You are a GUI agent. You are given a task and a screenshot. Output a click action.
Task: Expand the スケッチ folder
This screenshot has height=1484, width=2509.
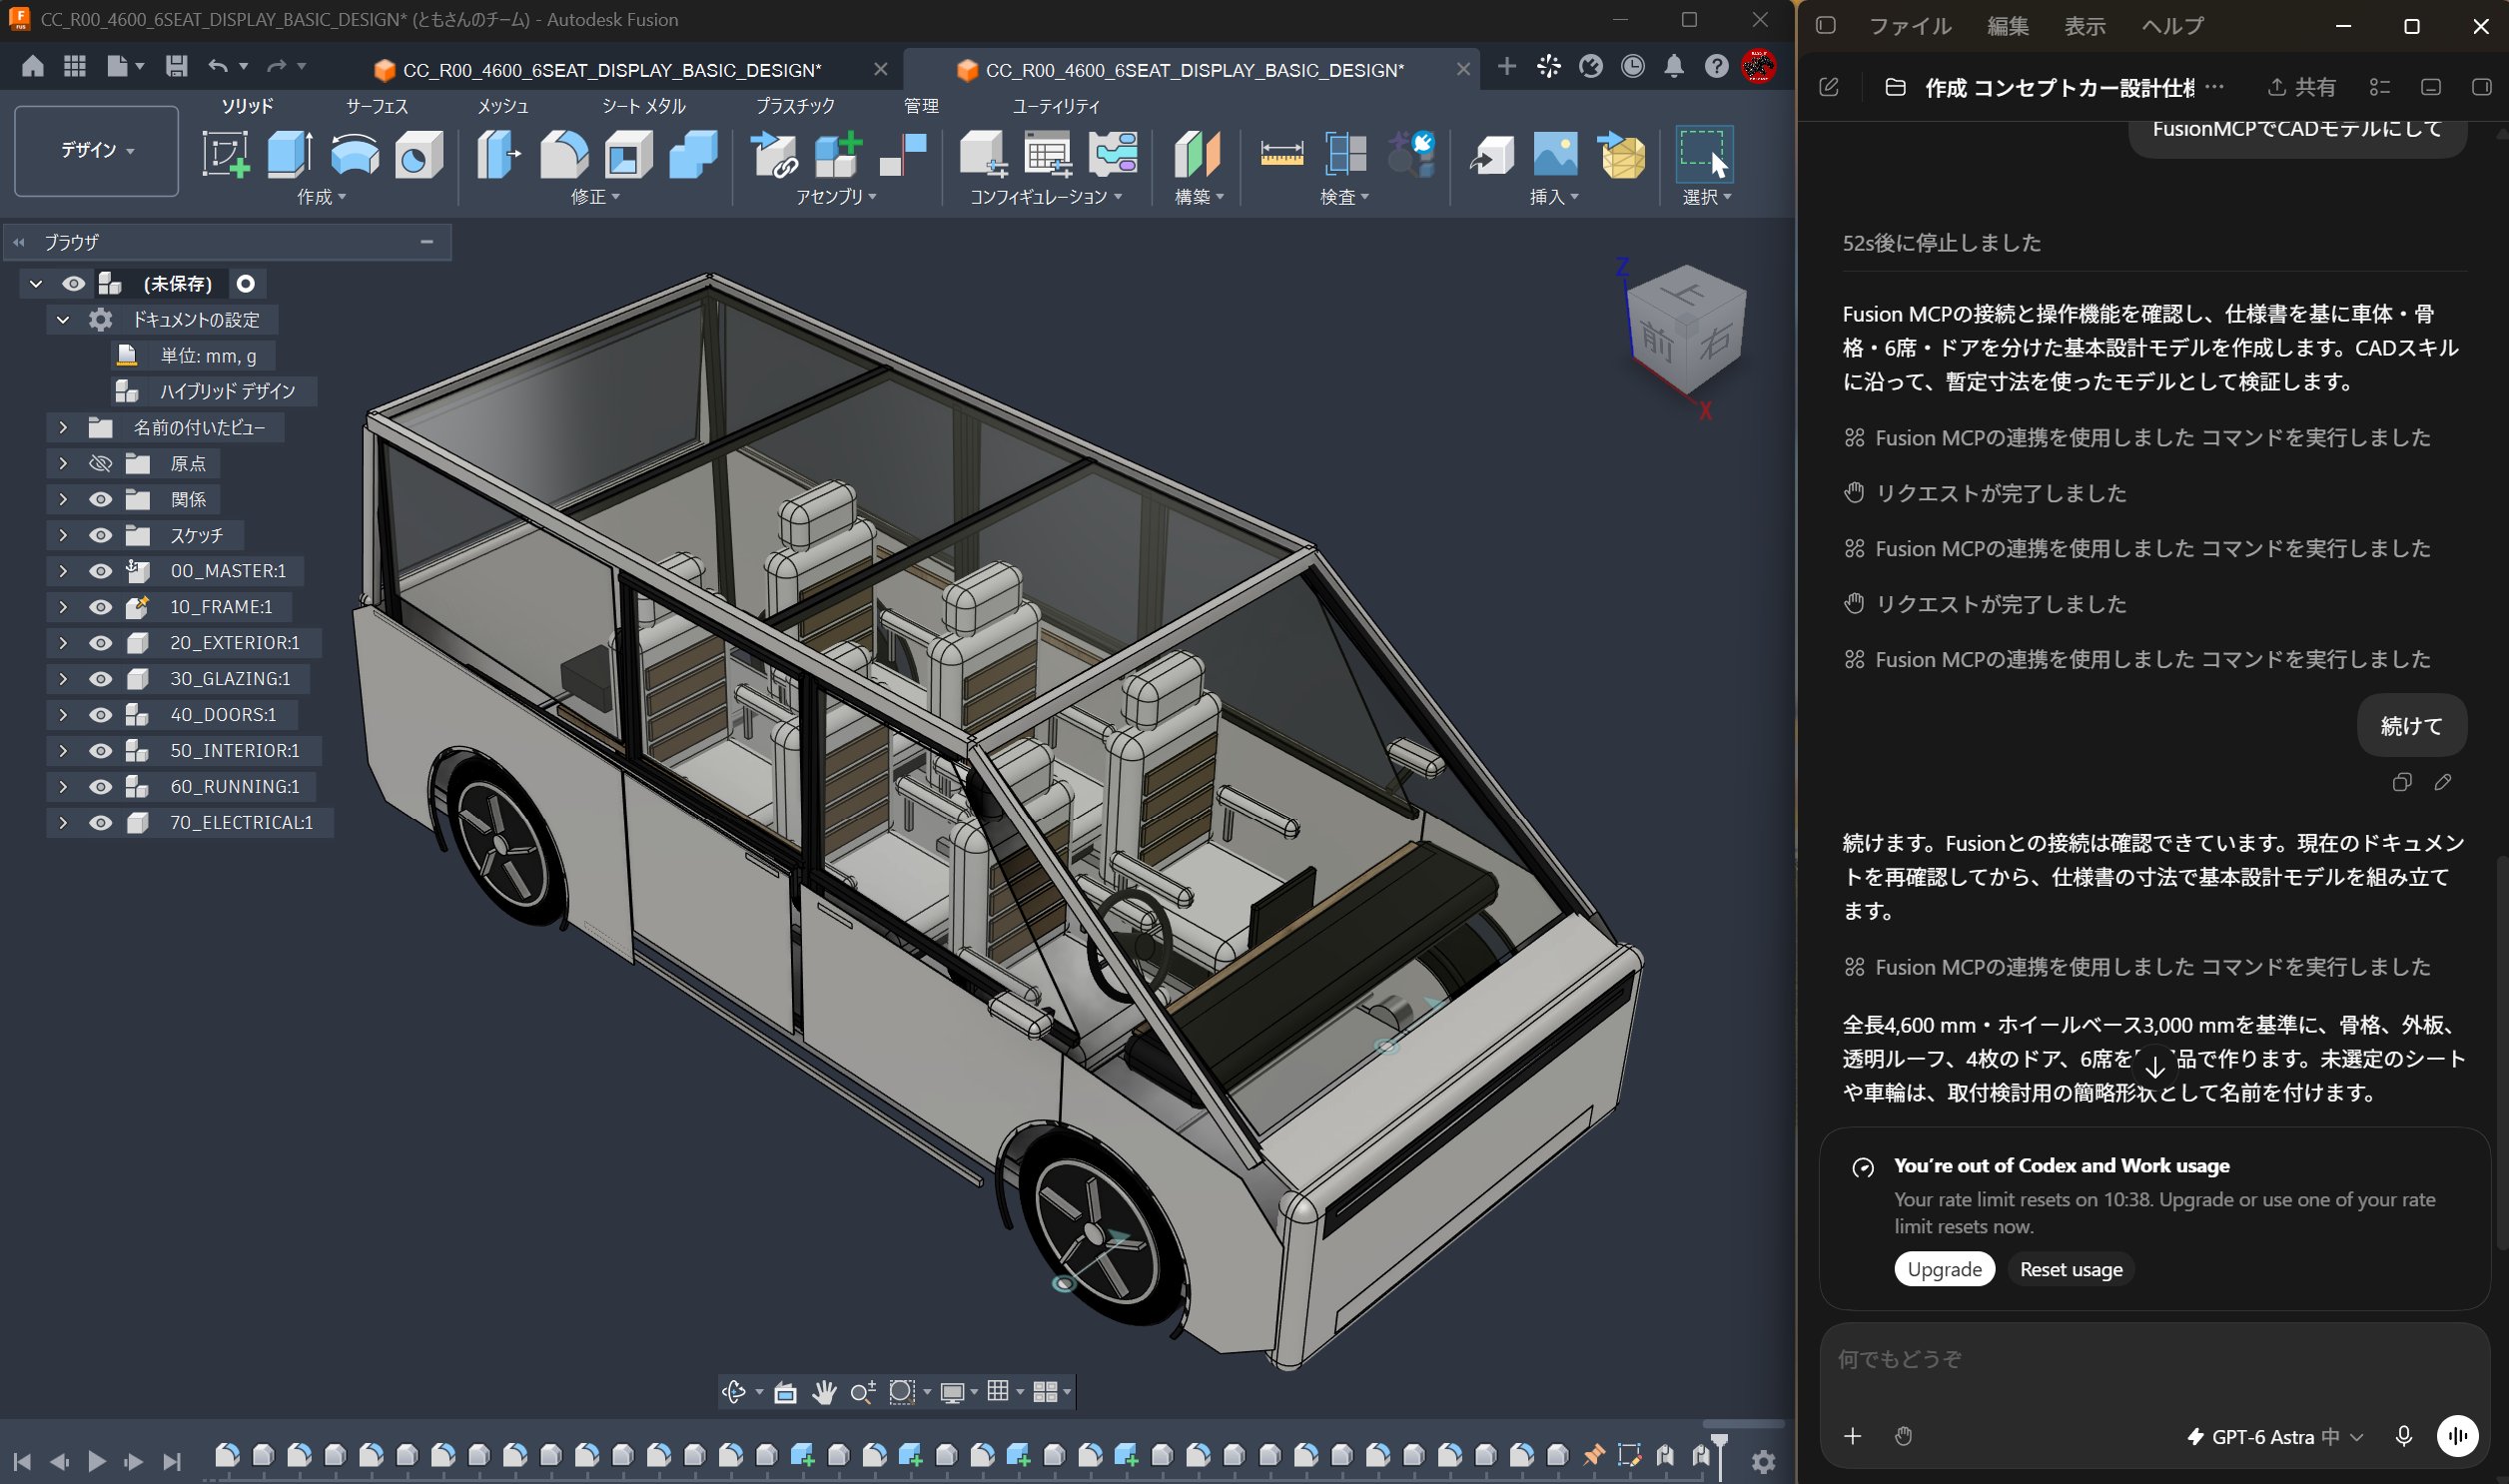coord(63,535)
